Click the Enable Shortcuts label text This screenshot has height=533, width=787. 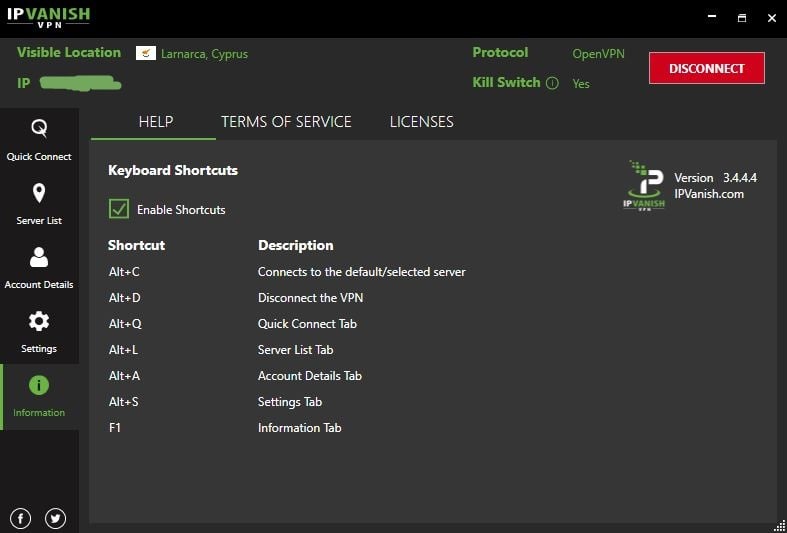(x=181, y=210)
